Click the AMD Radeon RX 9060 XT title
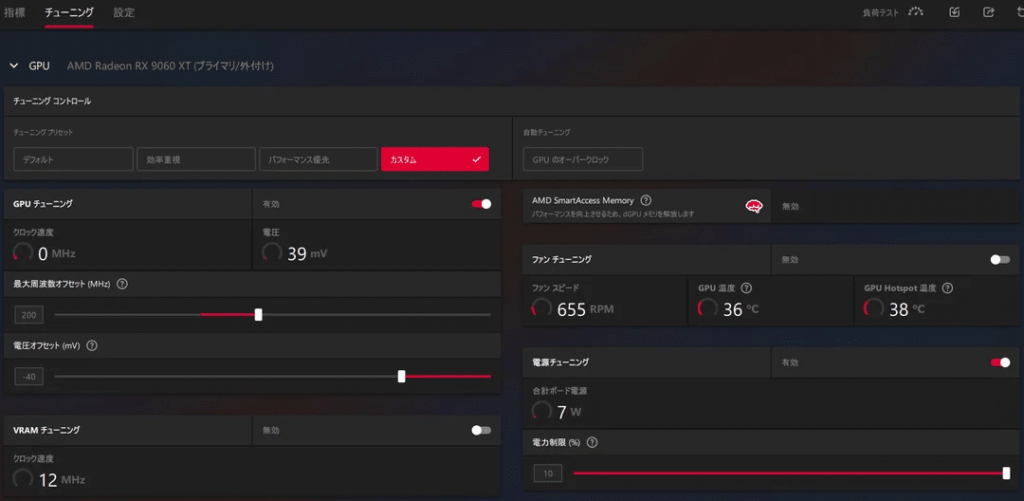 pyautogui.click(x=170, y=66)
